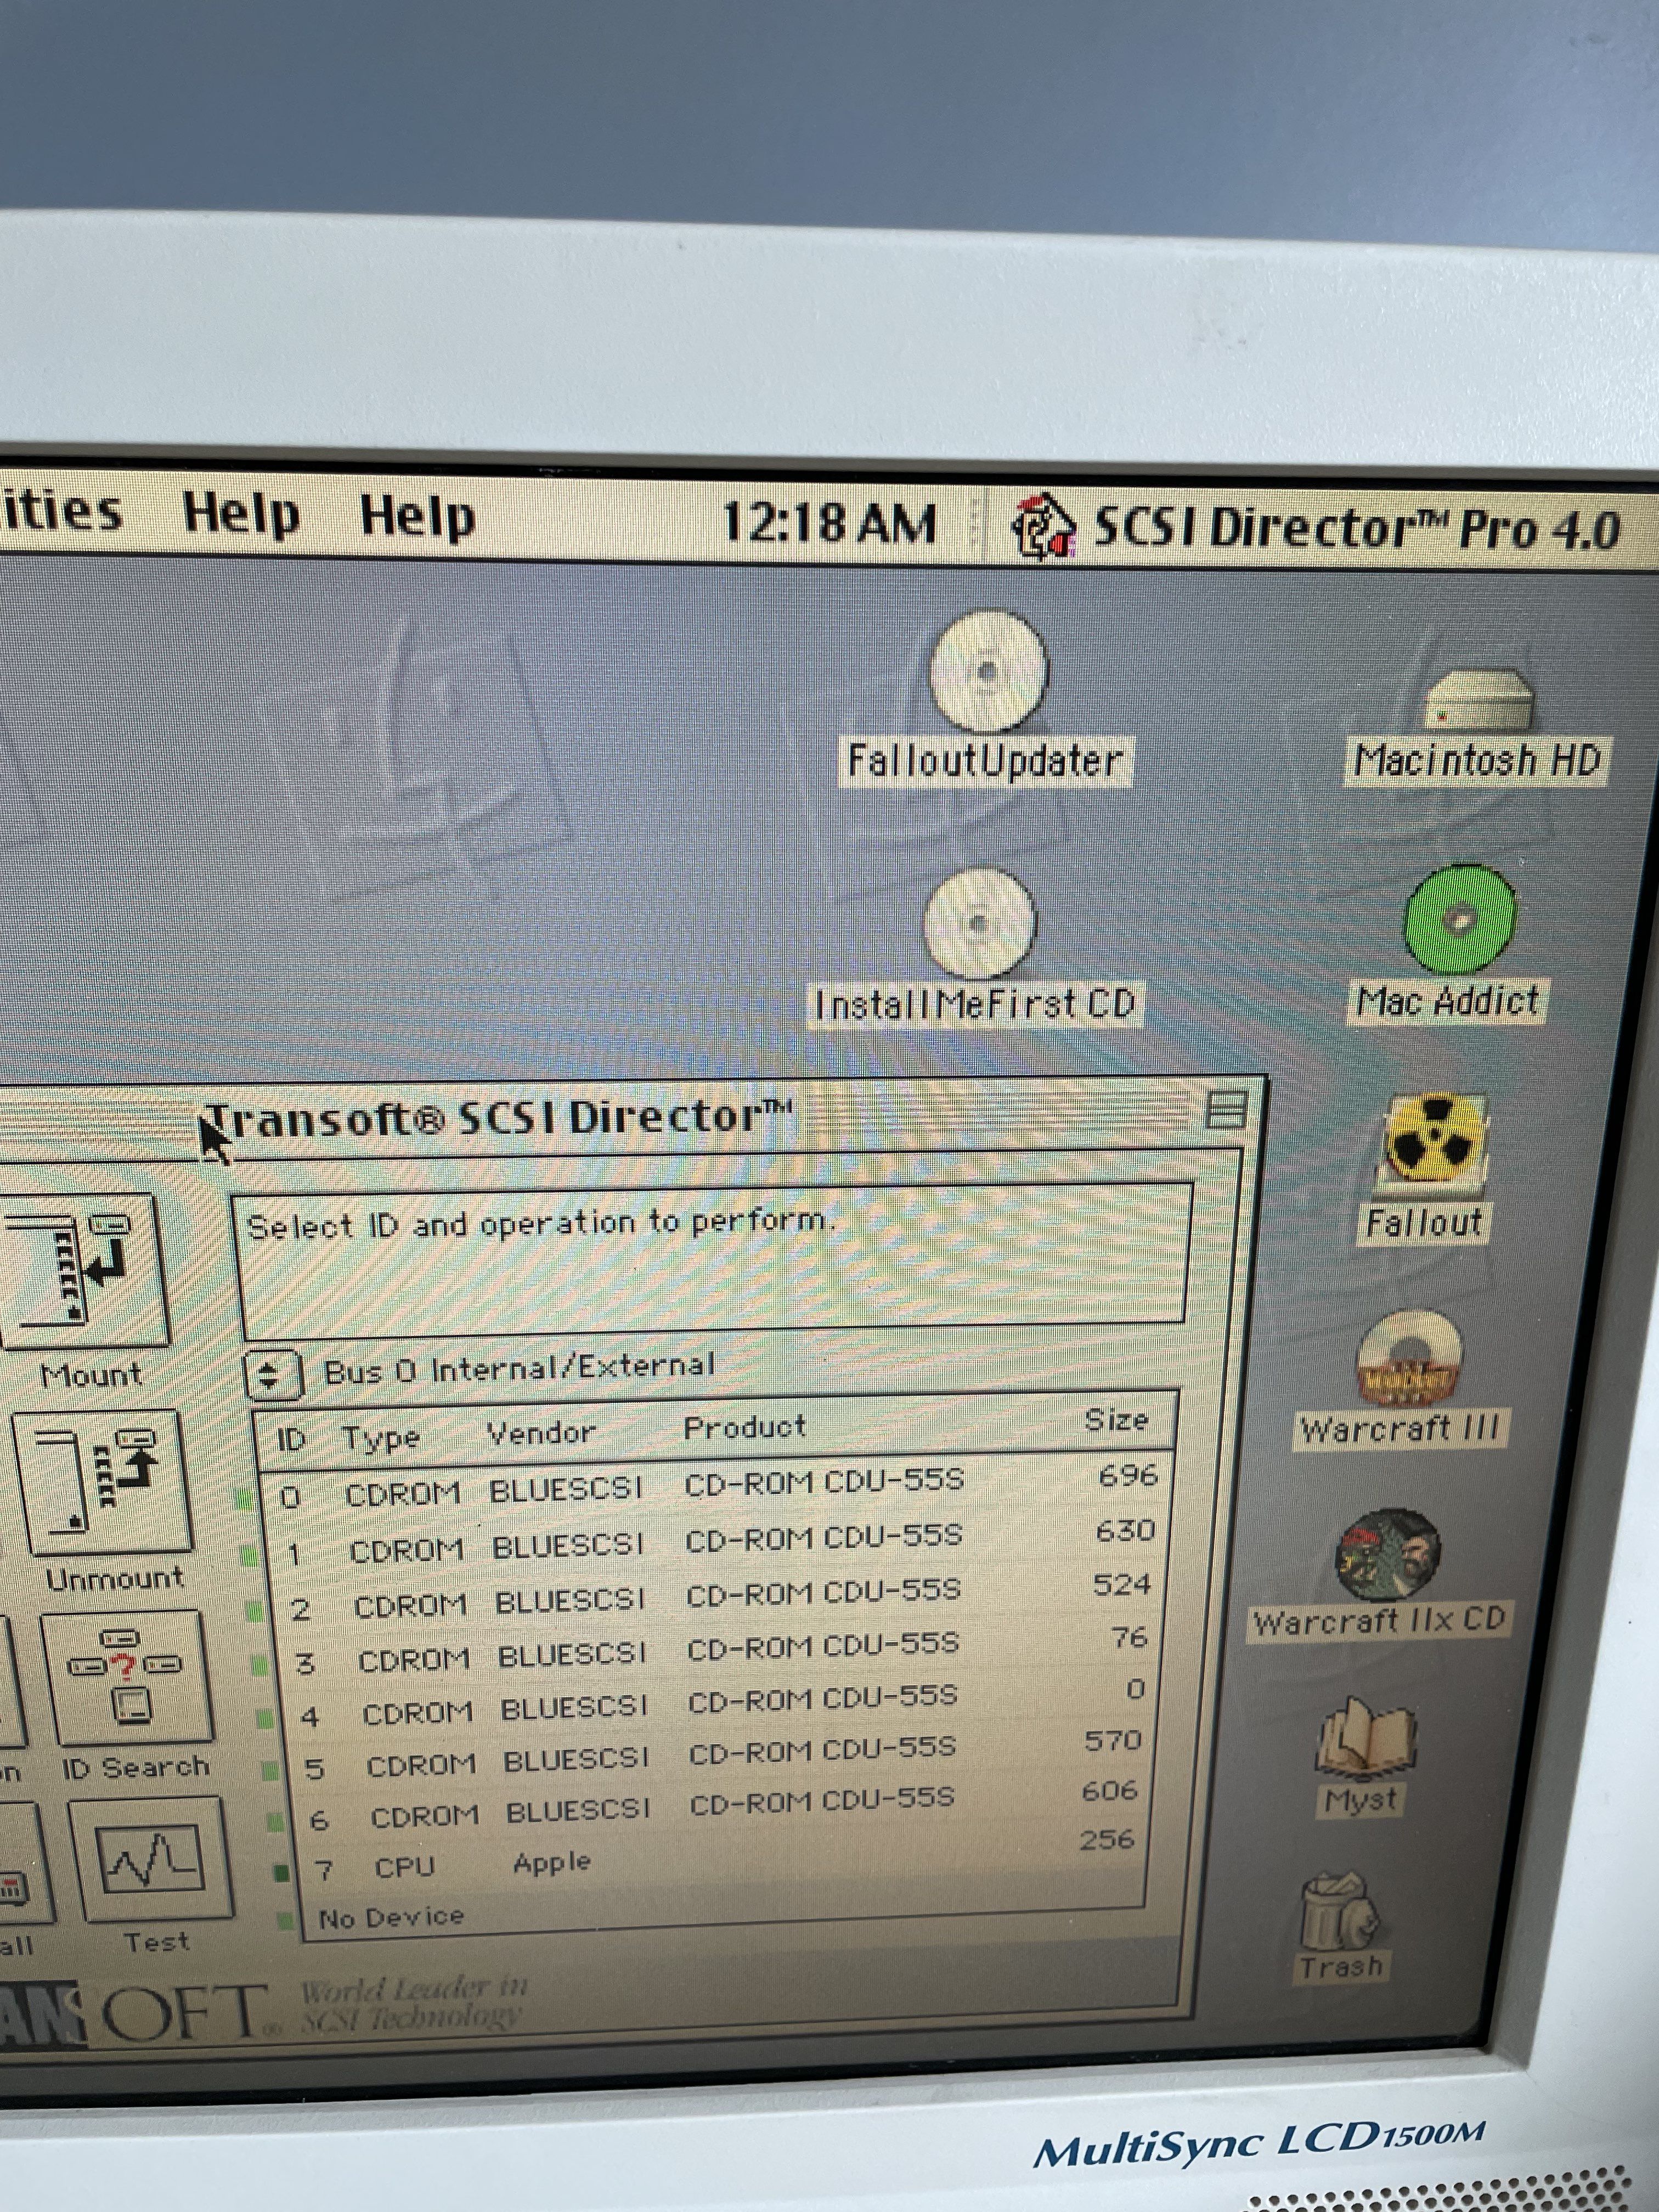The height and width of the screenshot is (2212, 1659).
Task: Click the Type column header
Action: pyautogui.click(x=381, y=1437)
